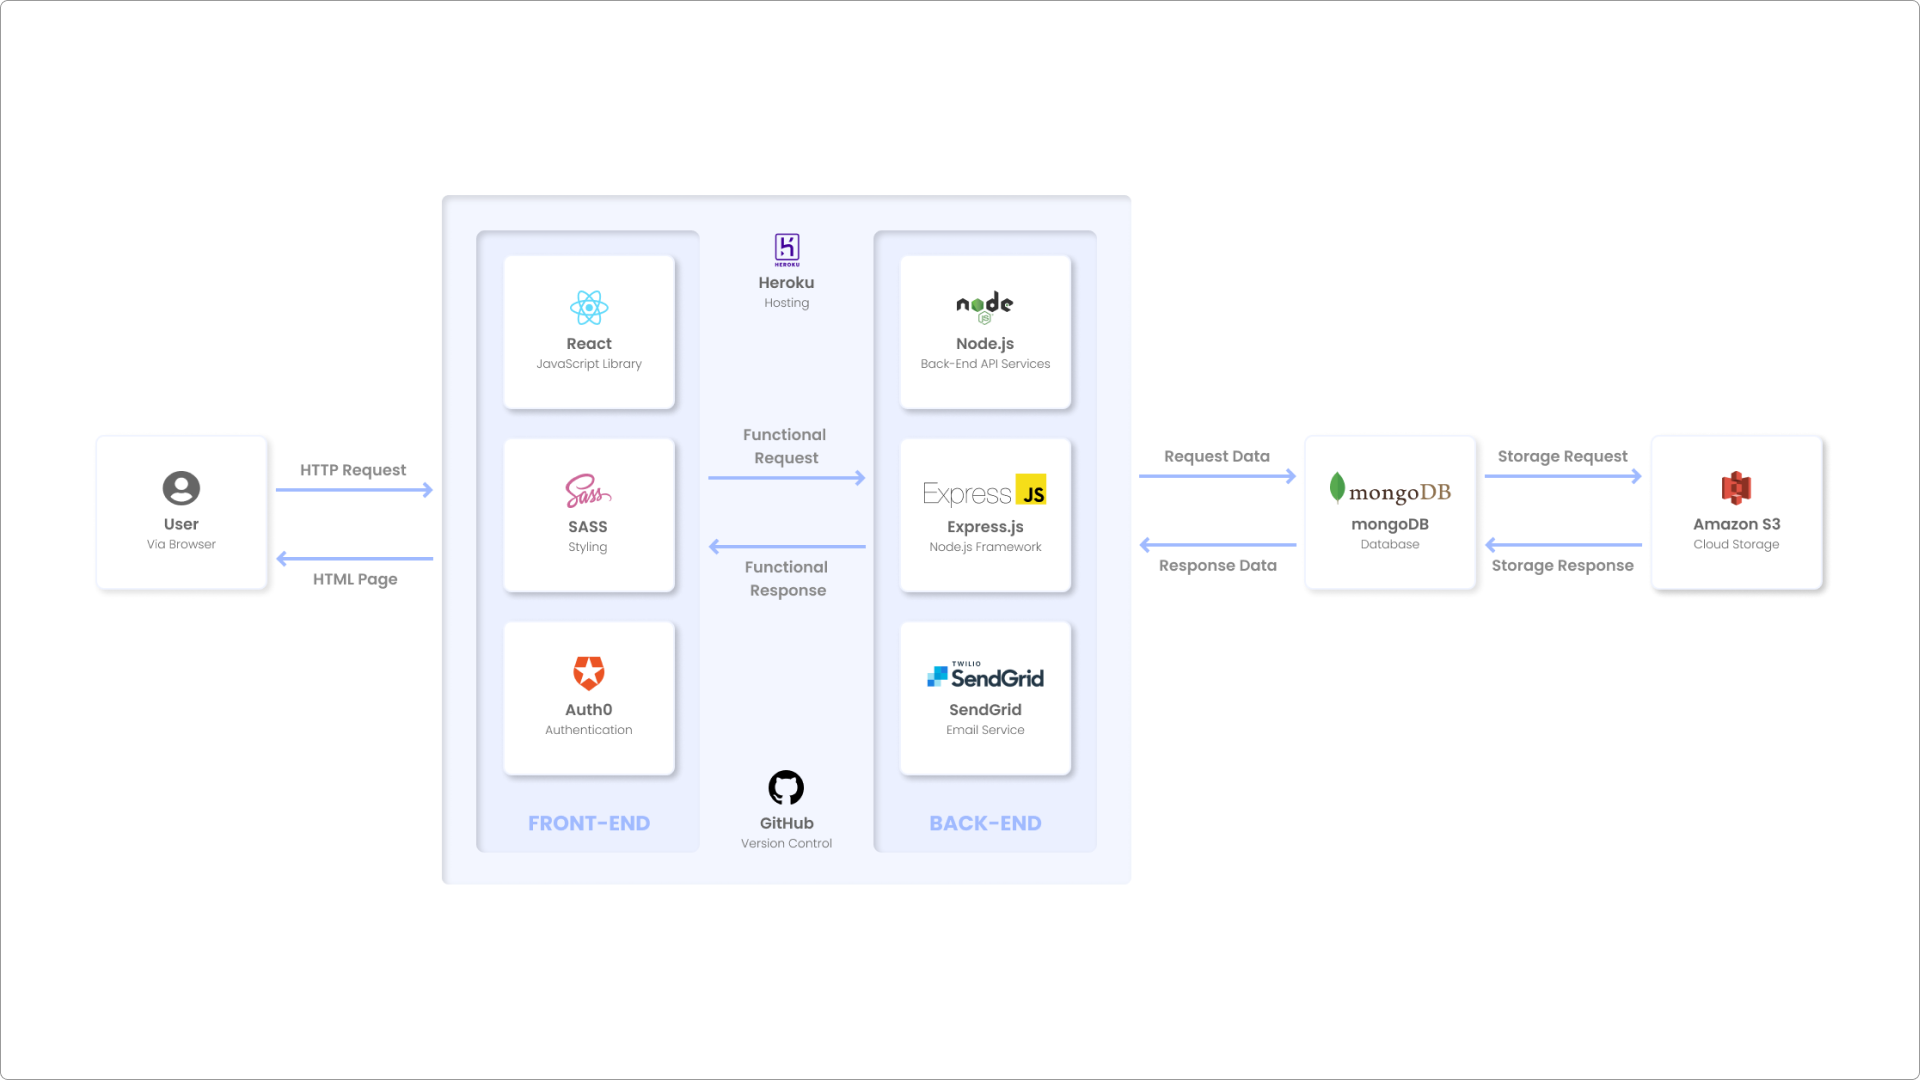Click the HTTP Request arrow

354,490
